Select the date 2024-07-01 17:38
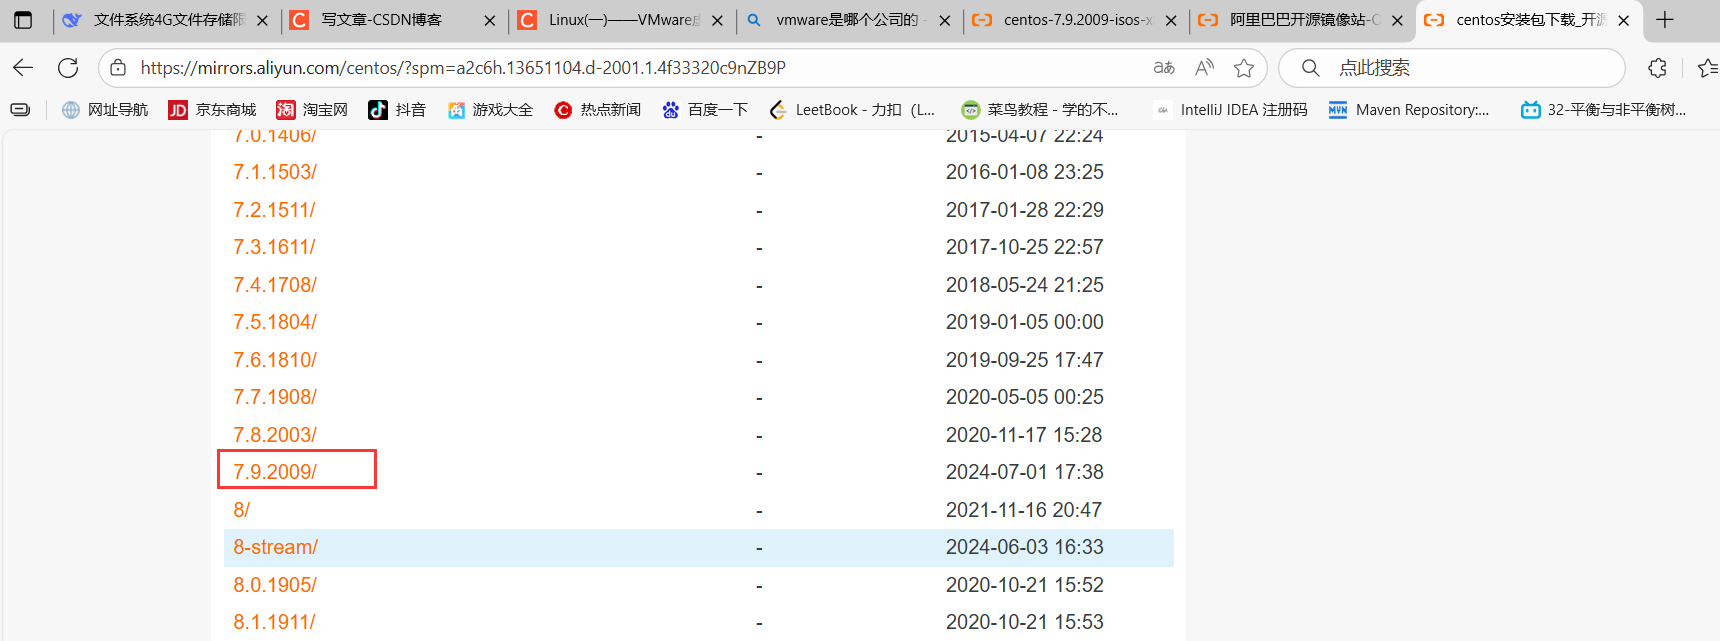This screenshot has width=1720, height=641. click(1024, 472)
